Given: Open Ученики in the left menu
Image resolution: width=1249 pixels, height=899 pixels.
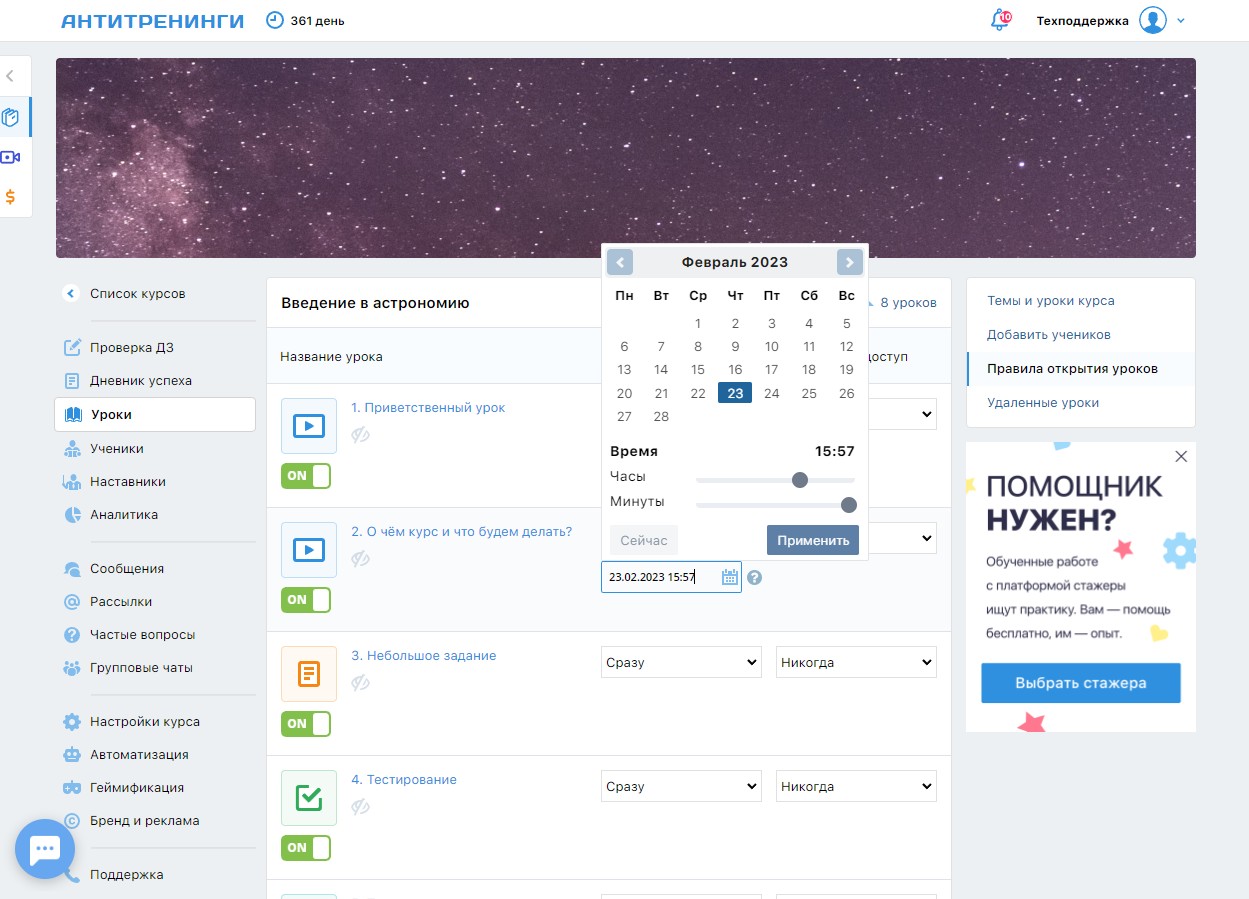Looking at the screenshot, I should tap(116, 449).
